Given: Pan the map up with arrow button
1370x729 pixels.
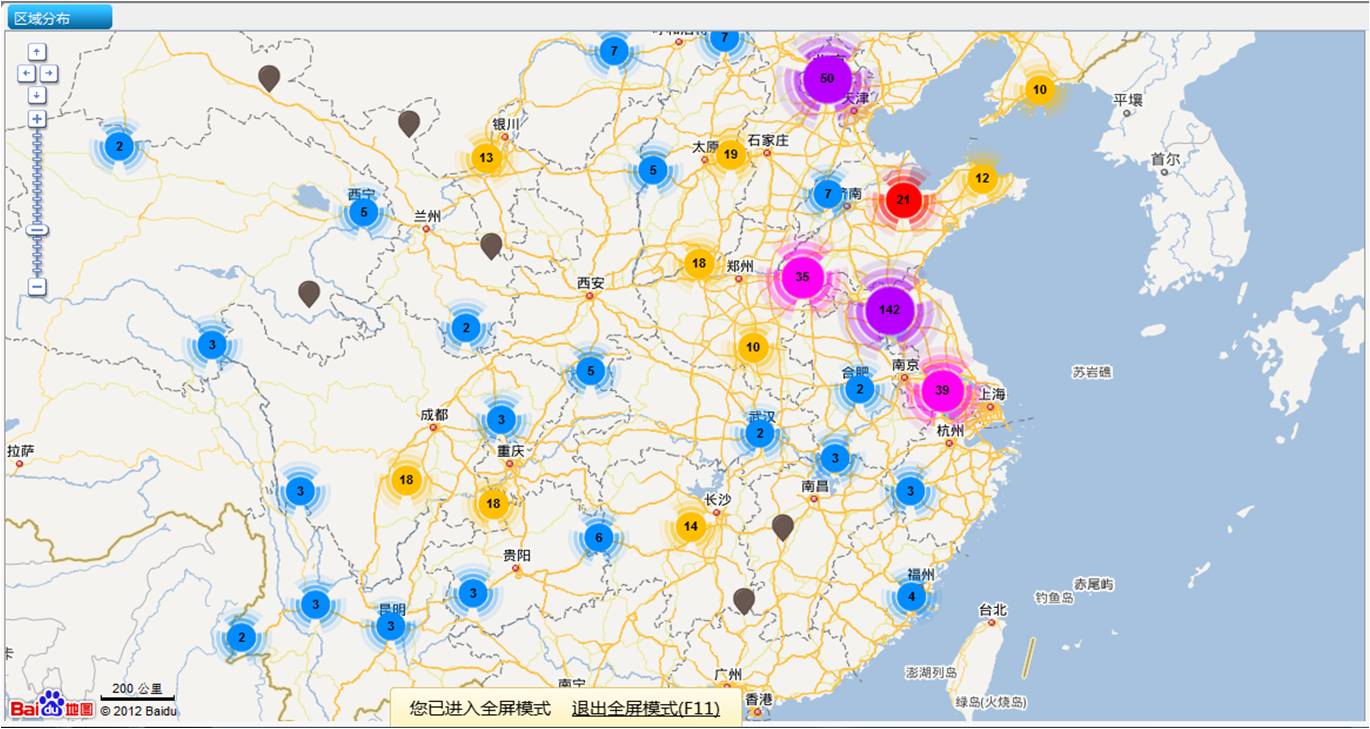Looking at the screenshot, I should point(37,51).
